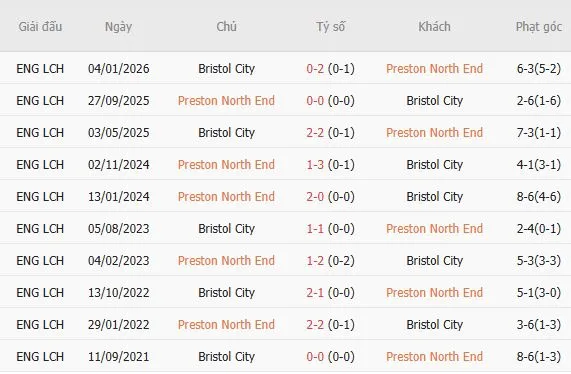
Task: Open the 0-0 score for 27/09/2025
Action: [315, 101]
